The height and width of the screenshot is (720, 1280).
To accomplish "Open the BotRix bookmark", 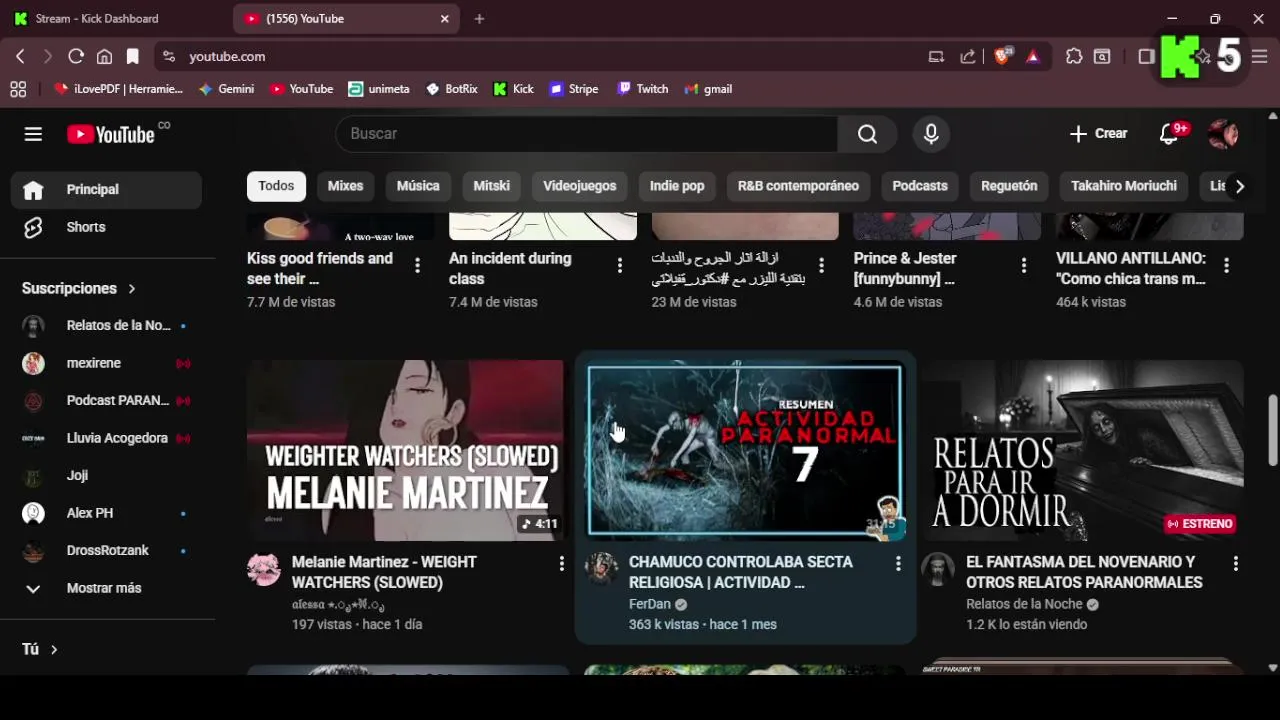I will click(x=452, y=89).
